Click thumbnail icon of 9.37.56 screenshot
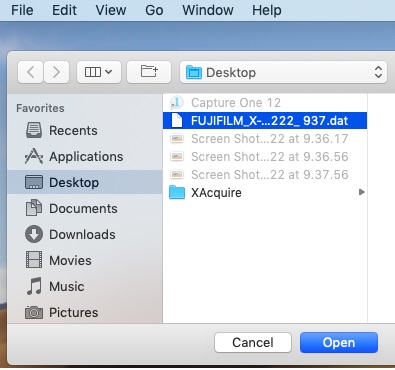The image size is (395, 370). (x=177, y=174)
